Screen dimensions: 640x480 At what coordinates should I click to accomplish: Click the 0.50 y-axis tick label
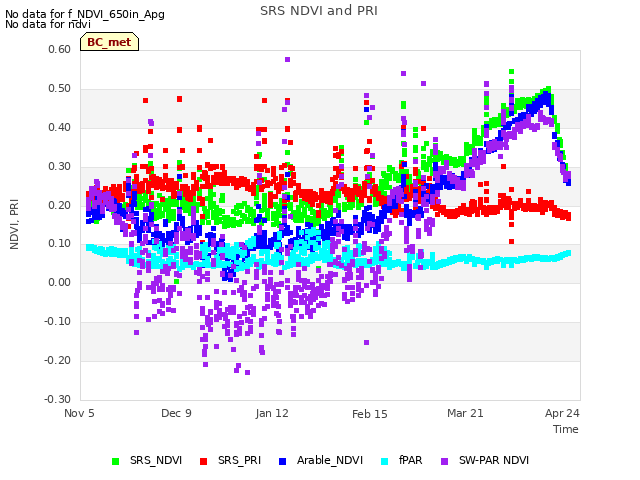[x=60, y=89]
